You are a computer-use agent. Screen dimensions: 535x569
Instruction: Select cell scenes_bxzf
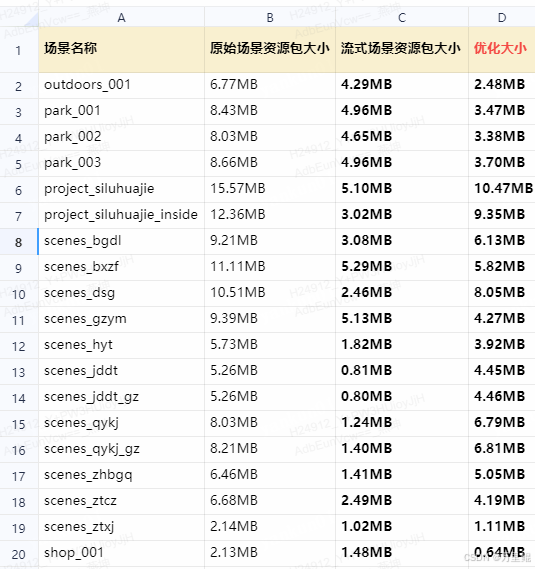(x=121, y=267)
